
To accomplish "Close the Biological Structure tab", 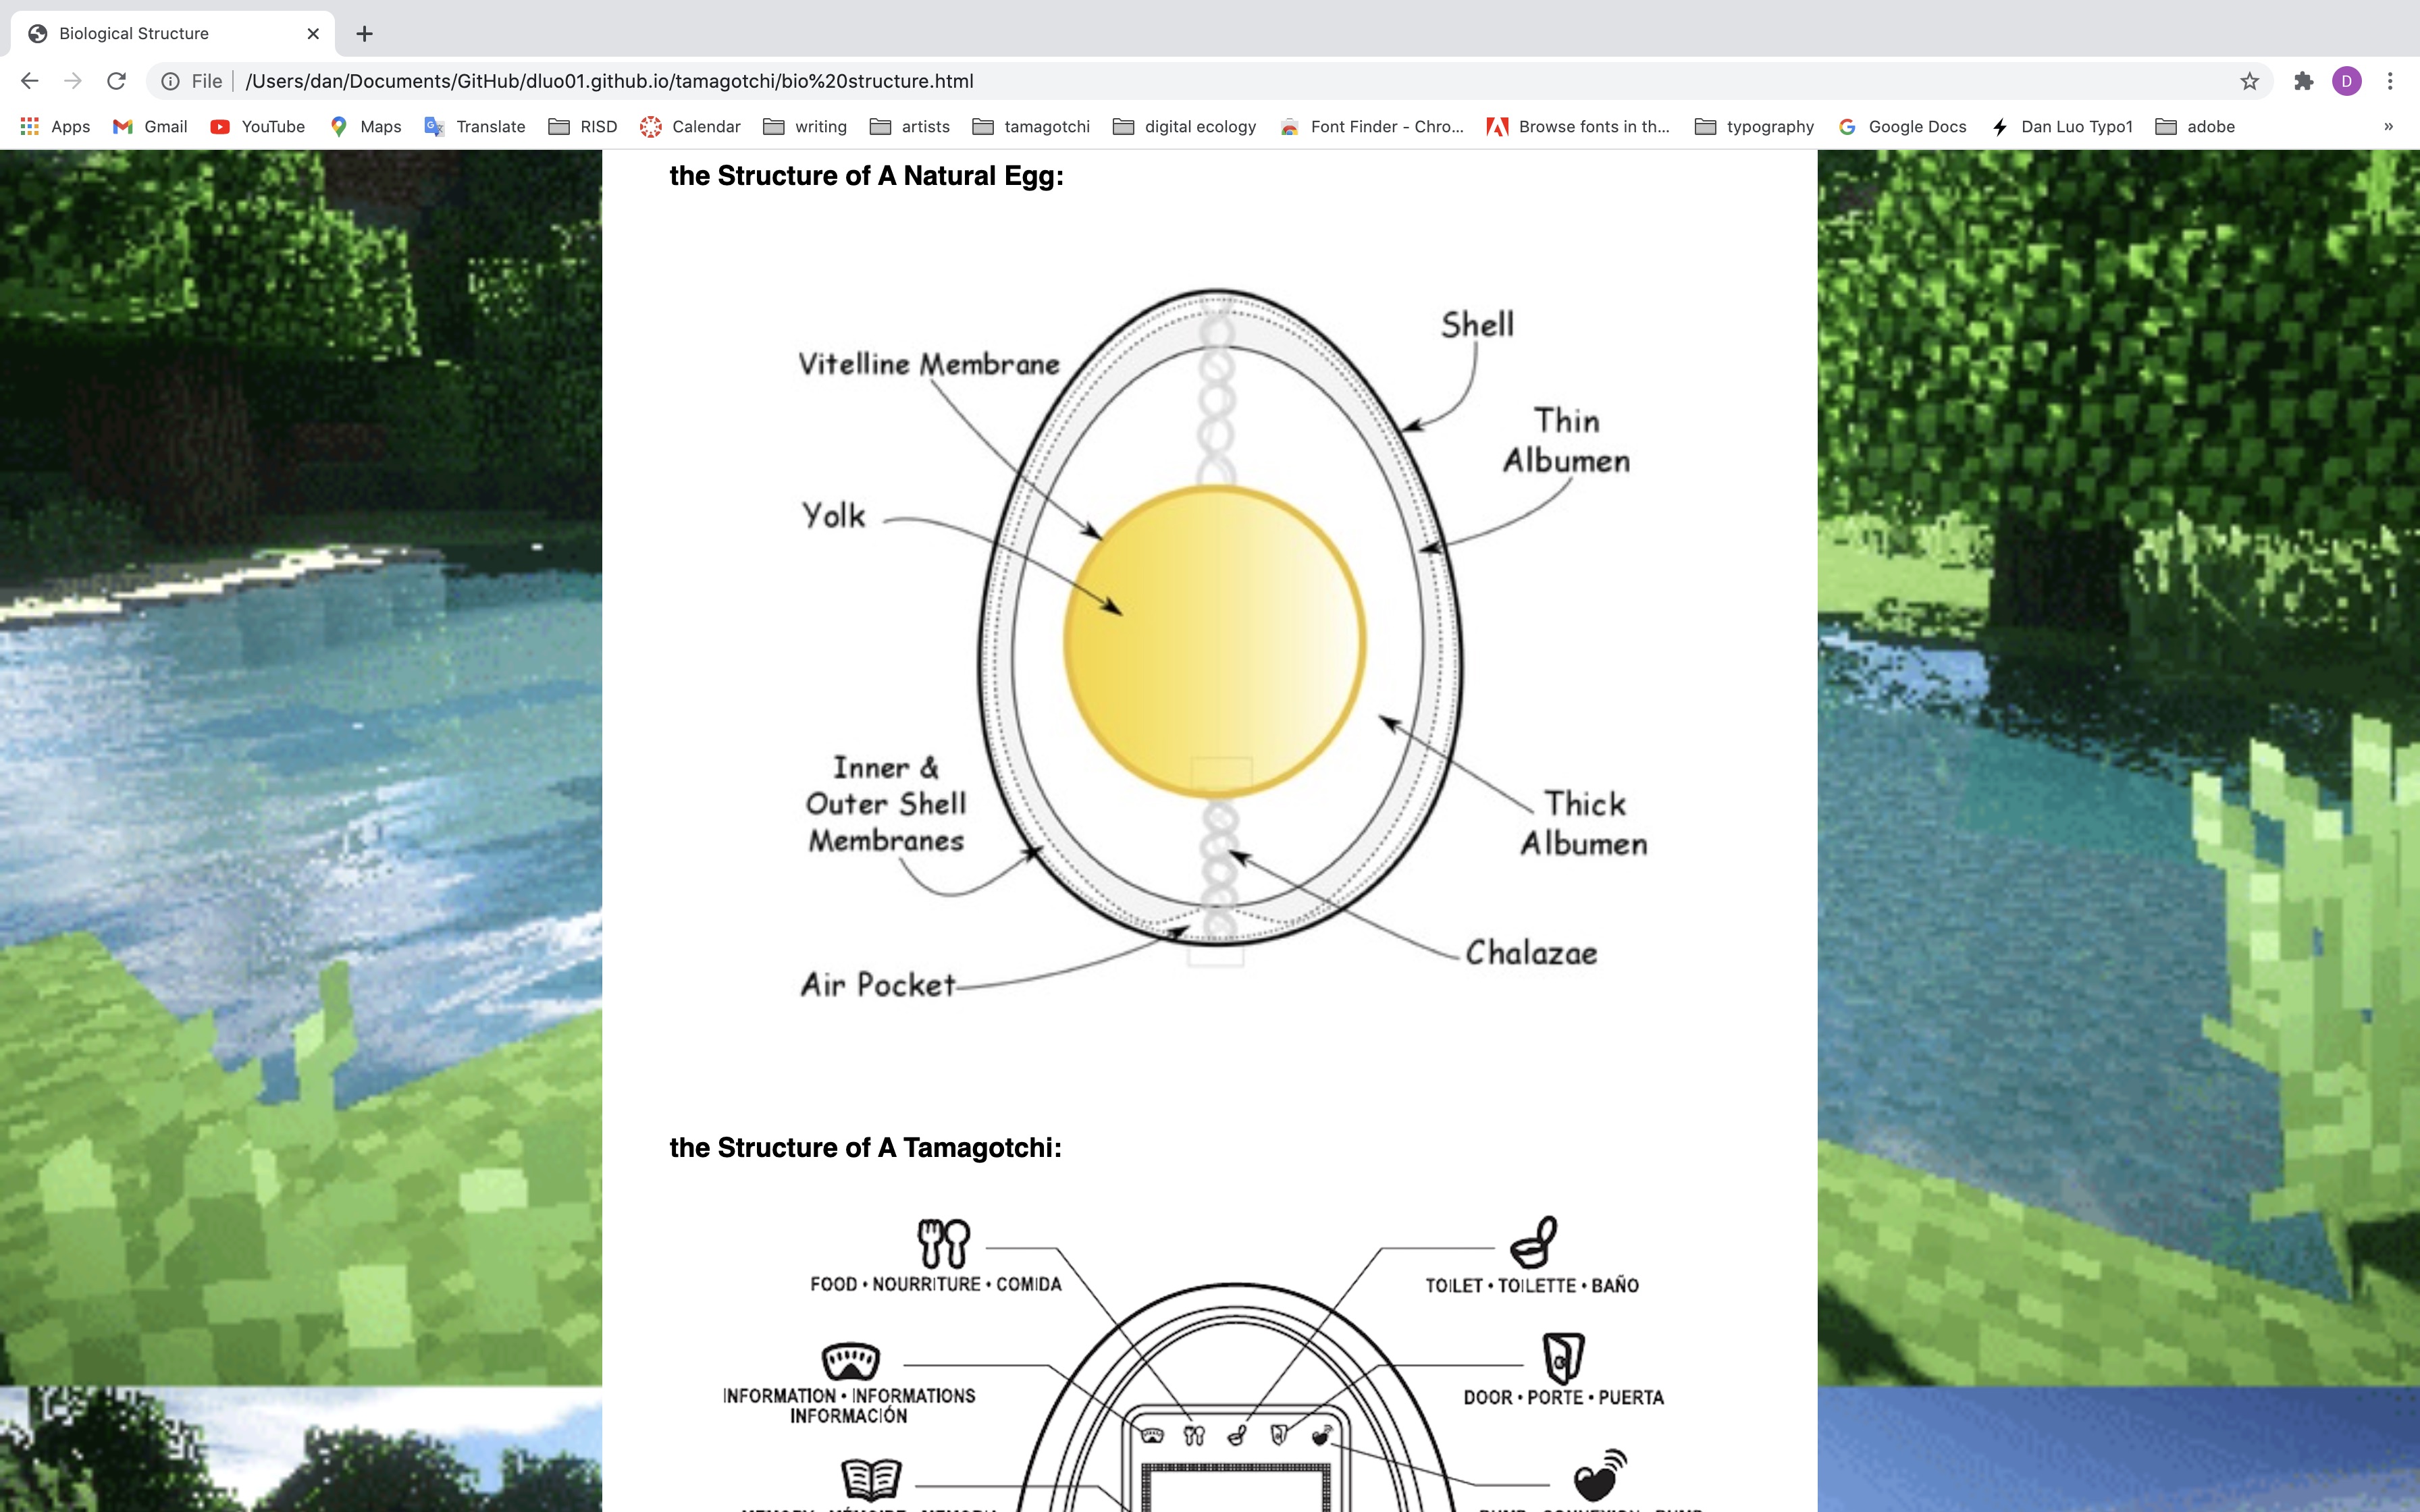I will tap(313, 33).
